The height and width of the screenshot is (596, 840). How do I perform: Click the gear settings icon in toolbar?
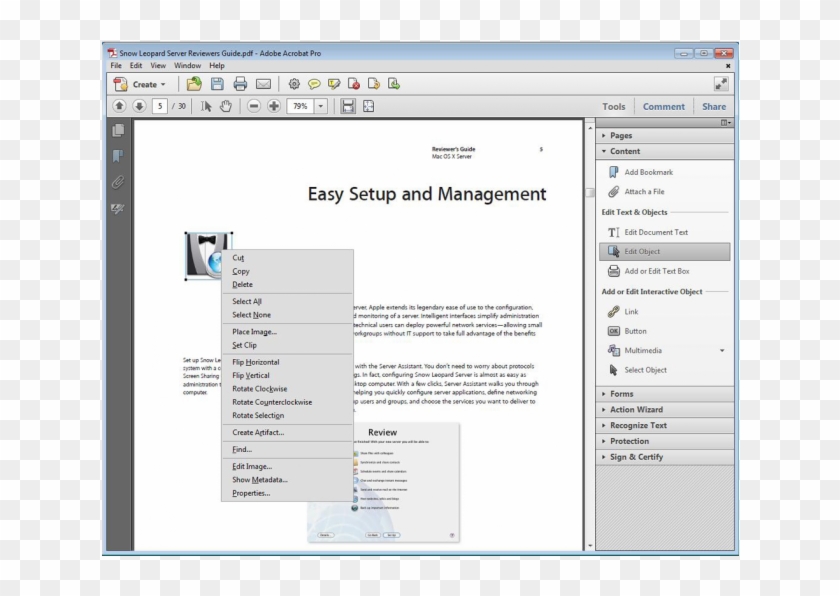294,84
